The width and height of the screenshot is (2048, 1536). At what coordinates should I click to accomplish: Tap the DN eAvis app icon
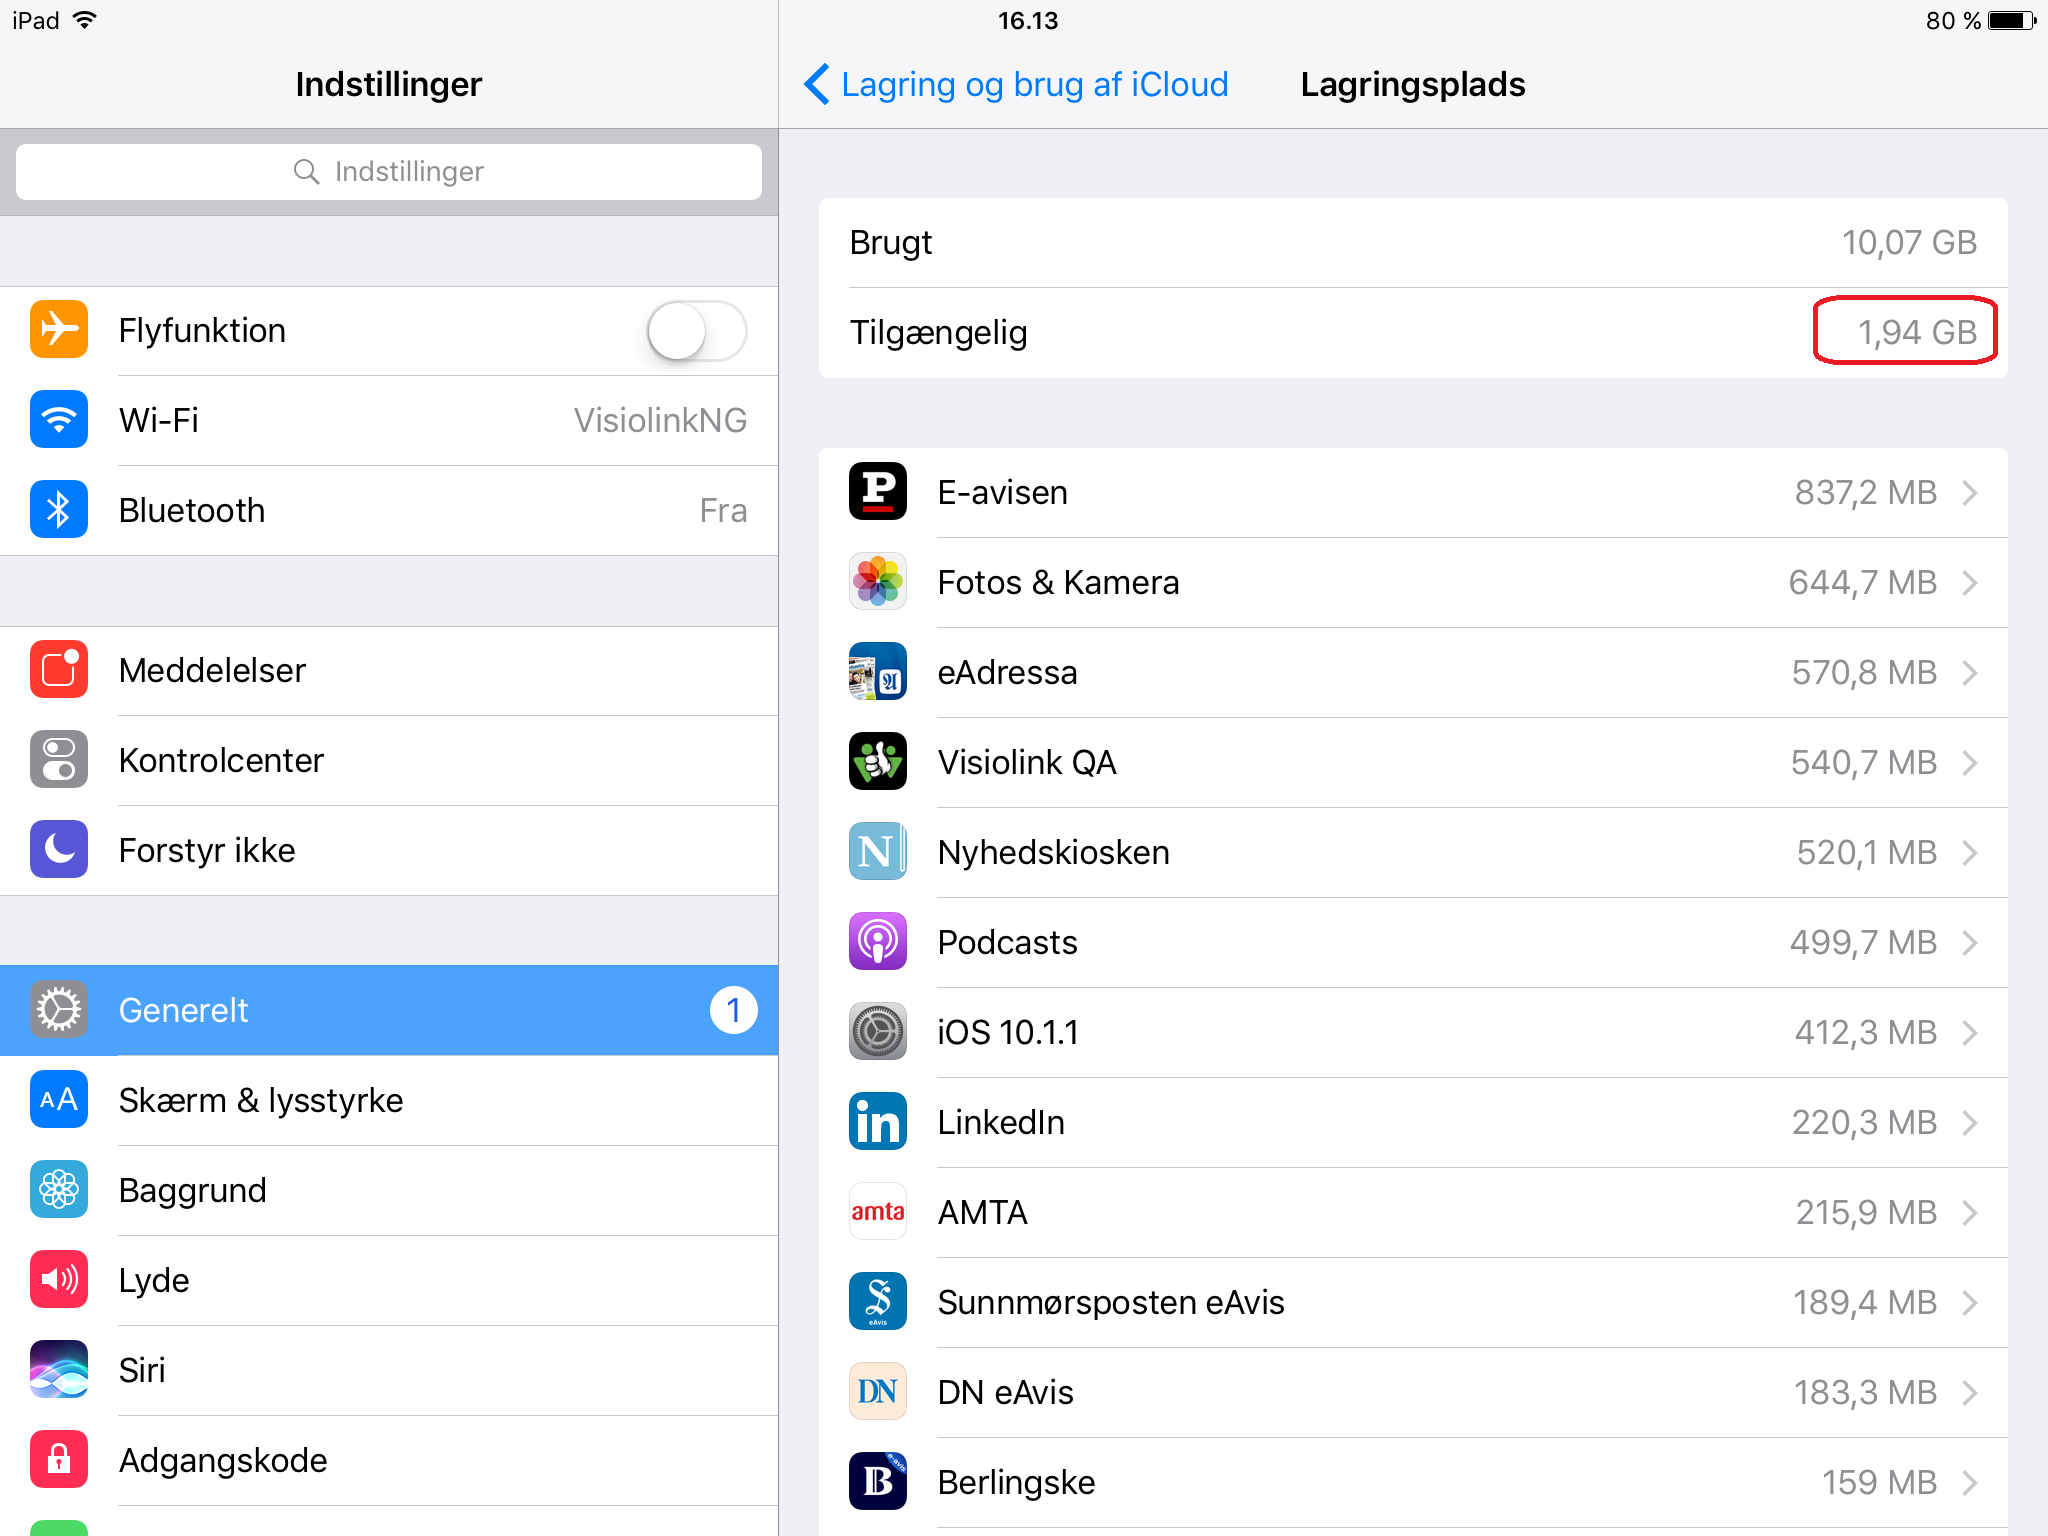(878, 1392)
